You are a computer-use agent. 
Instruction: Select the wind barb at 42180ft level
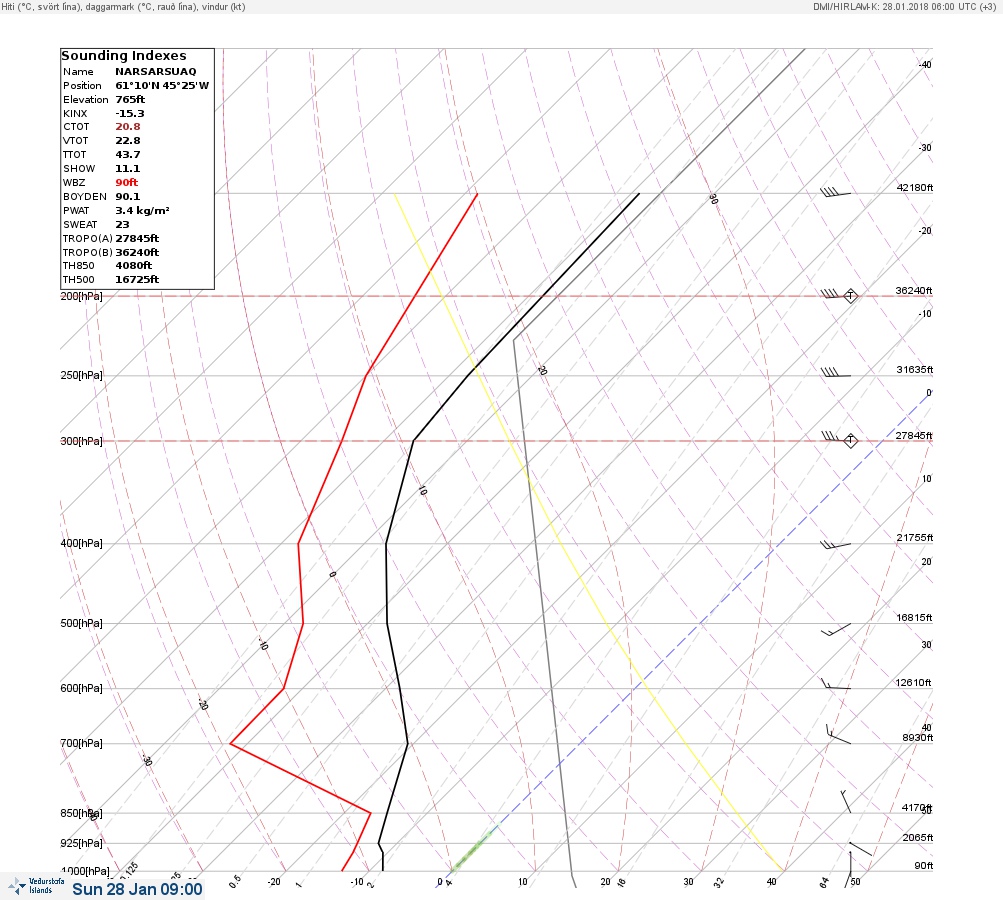pos(835,191)
